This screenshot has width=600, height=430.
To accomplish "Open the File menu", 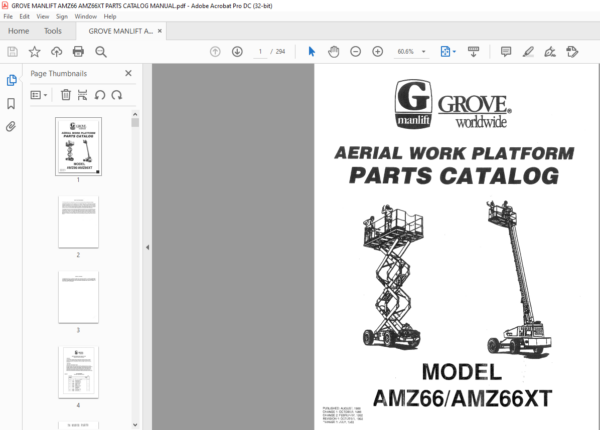I will (8, 16).
